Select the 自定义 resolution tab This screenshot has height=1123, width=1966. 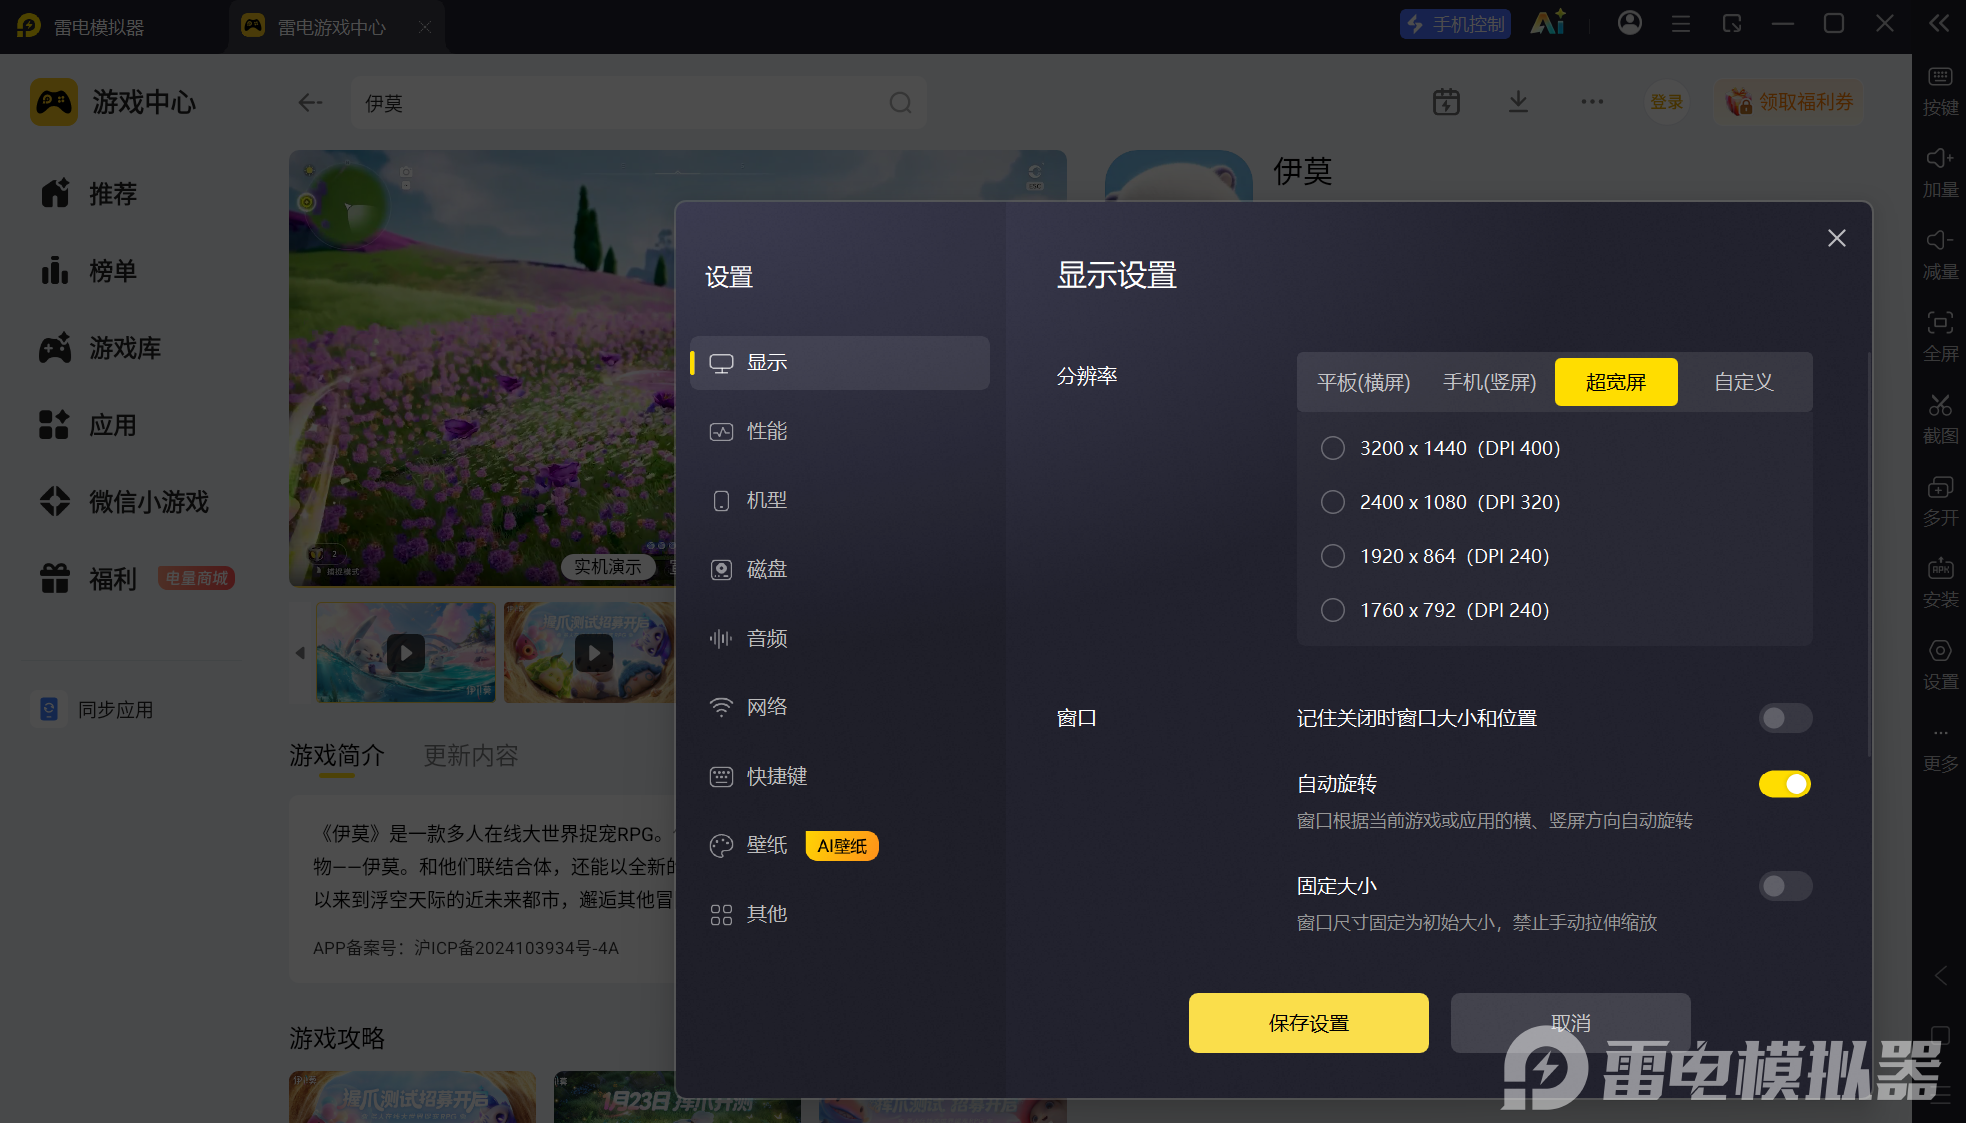(x=1743, y=382)
